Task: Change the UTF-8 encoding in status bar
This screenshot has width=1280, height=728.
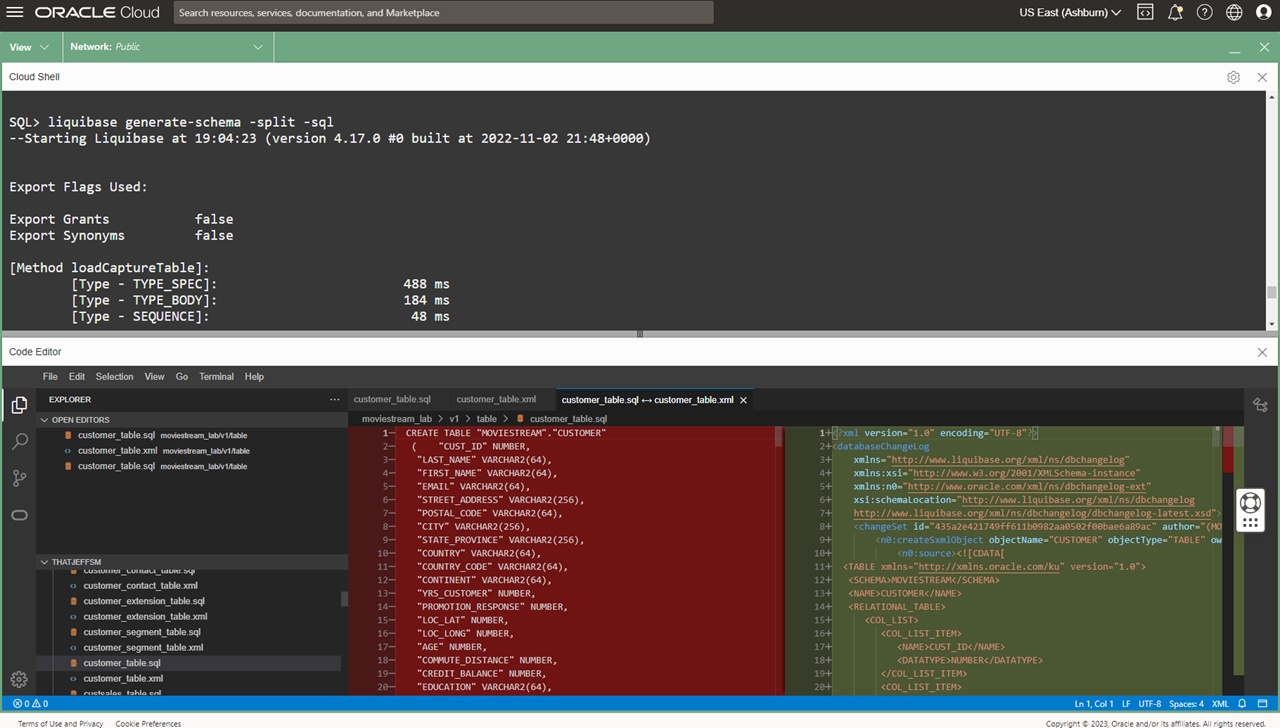Action: 1150,704
